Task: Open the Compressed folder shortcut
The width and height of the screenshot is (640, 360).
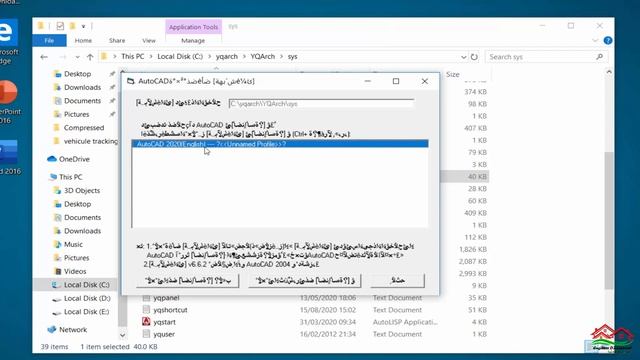Action: [84, 128]
